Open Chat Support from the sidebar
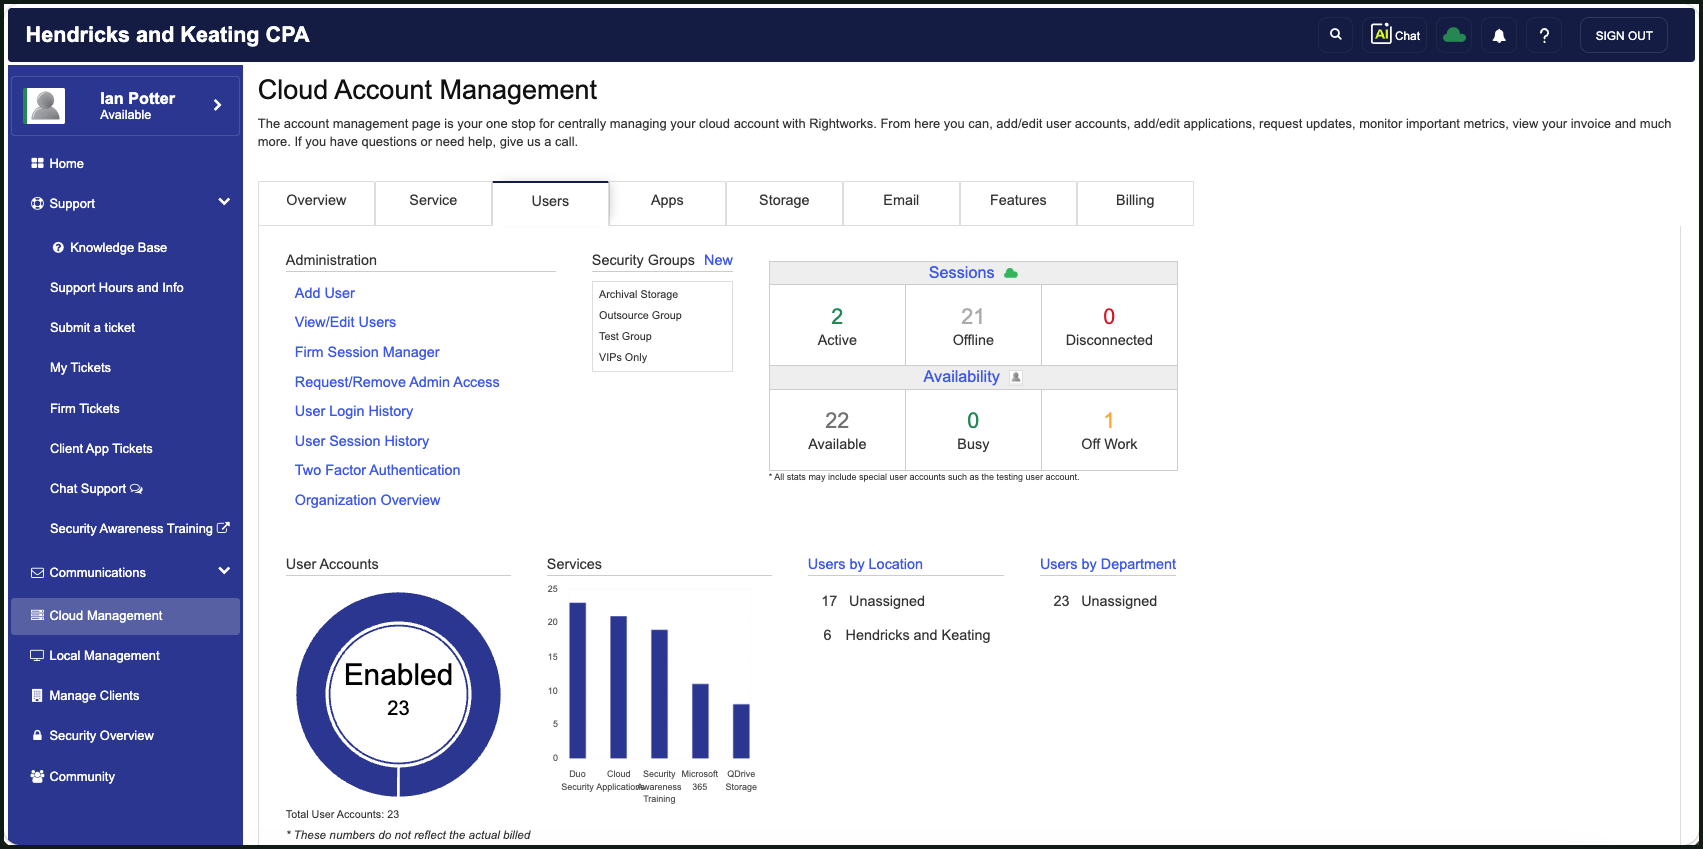The height and width of the screenshot is (849, 1703). tap(97, 488)
